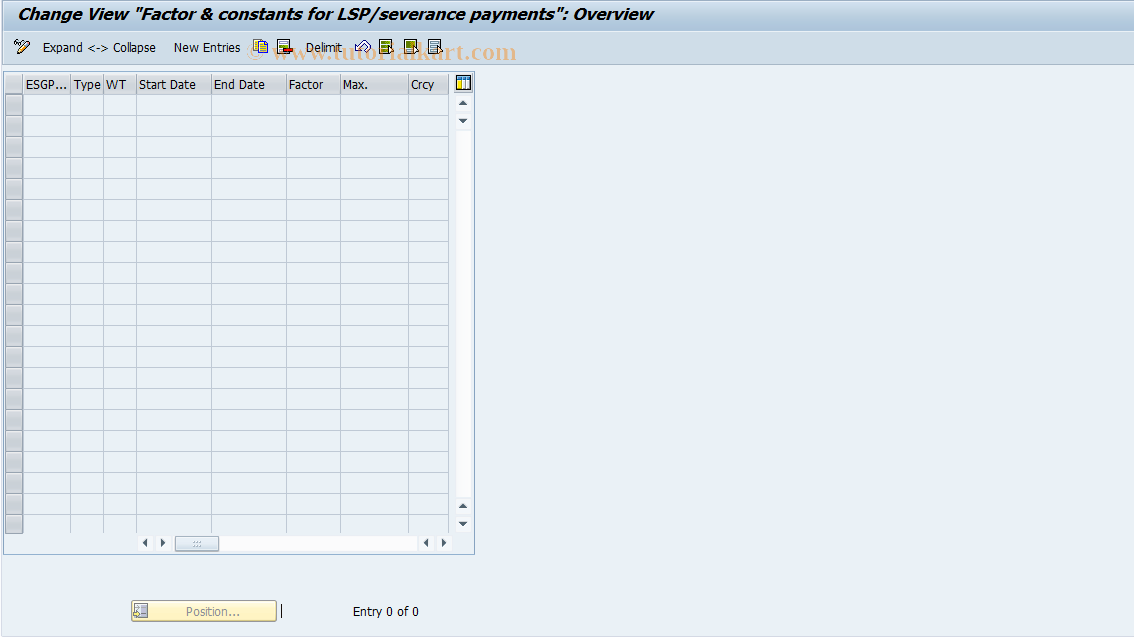
Task: Click the Delete row icon
Action: tap(284, 47)
